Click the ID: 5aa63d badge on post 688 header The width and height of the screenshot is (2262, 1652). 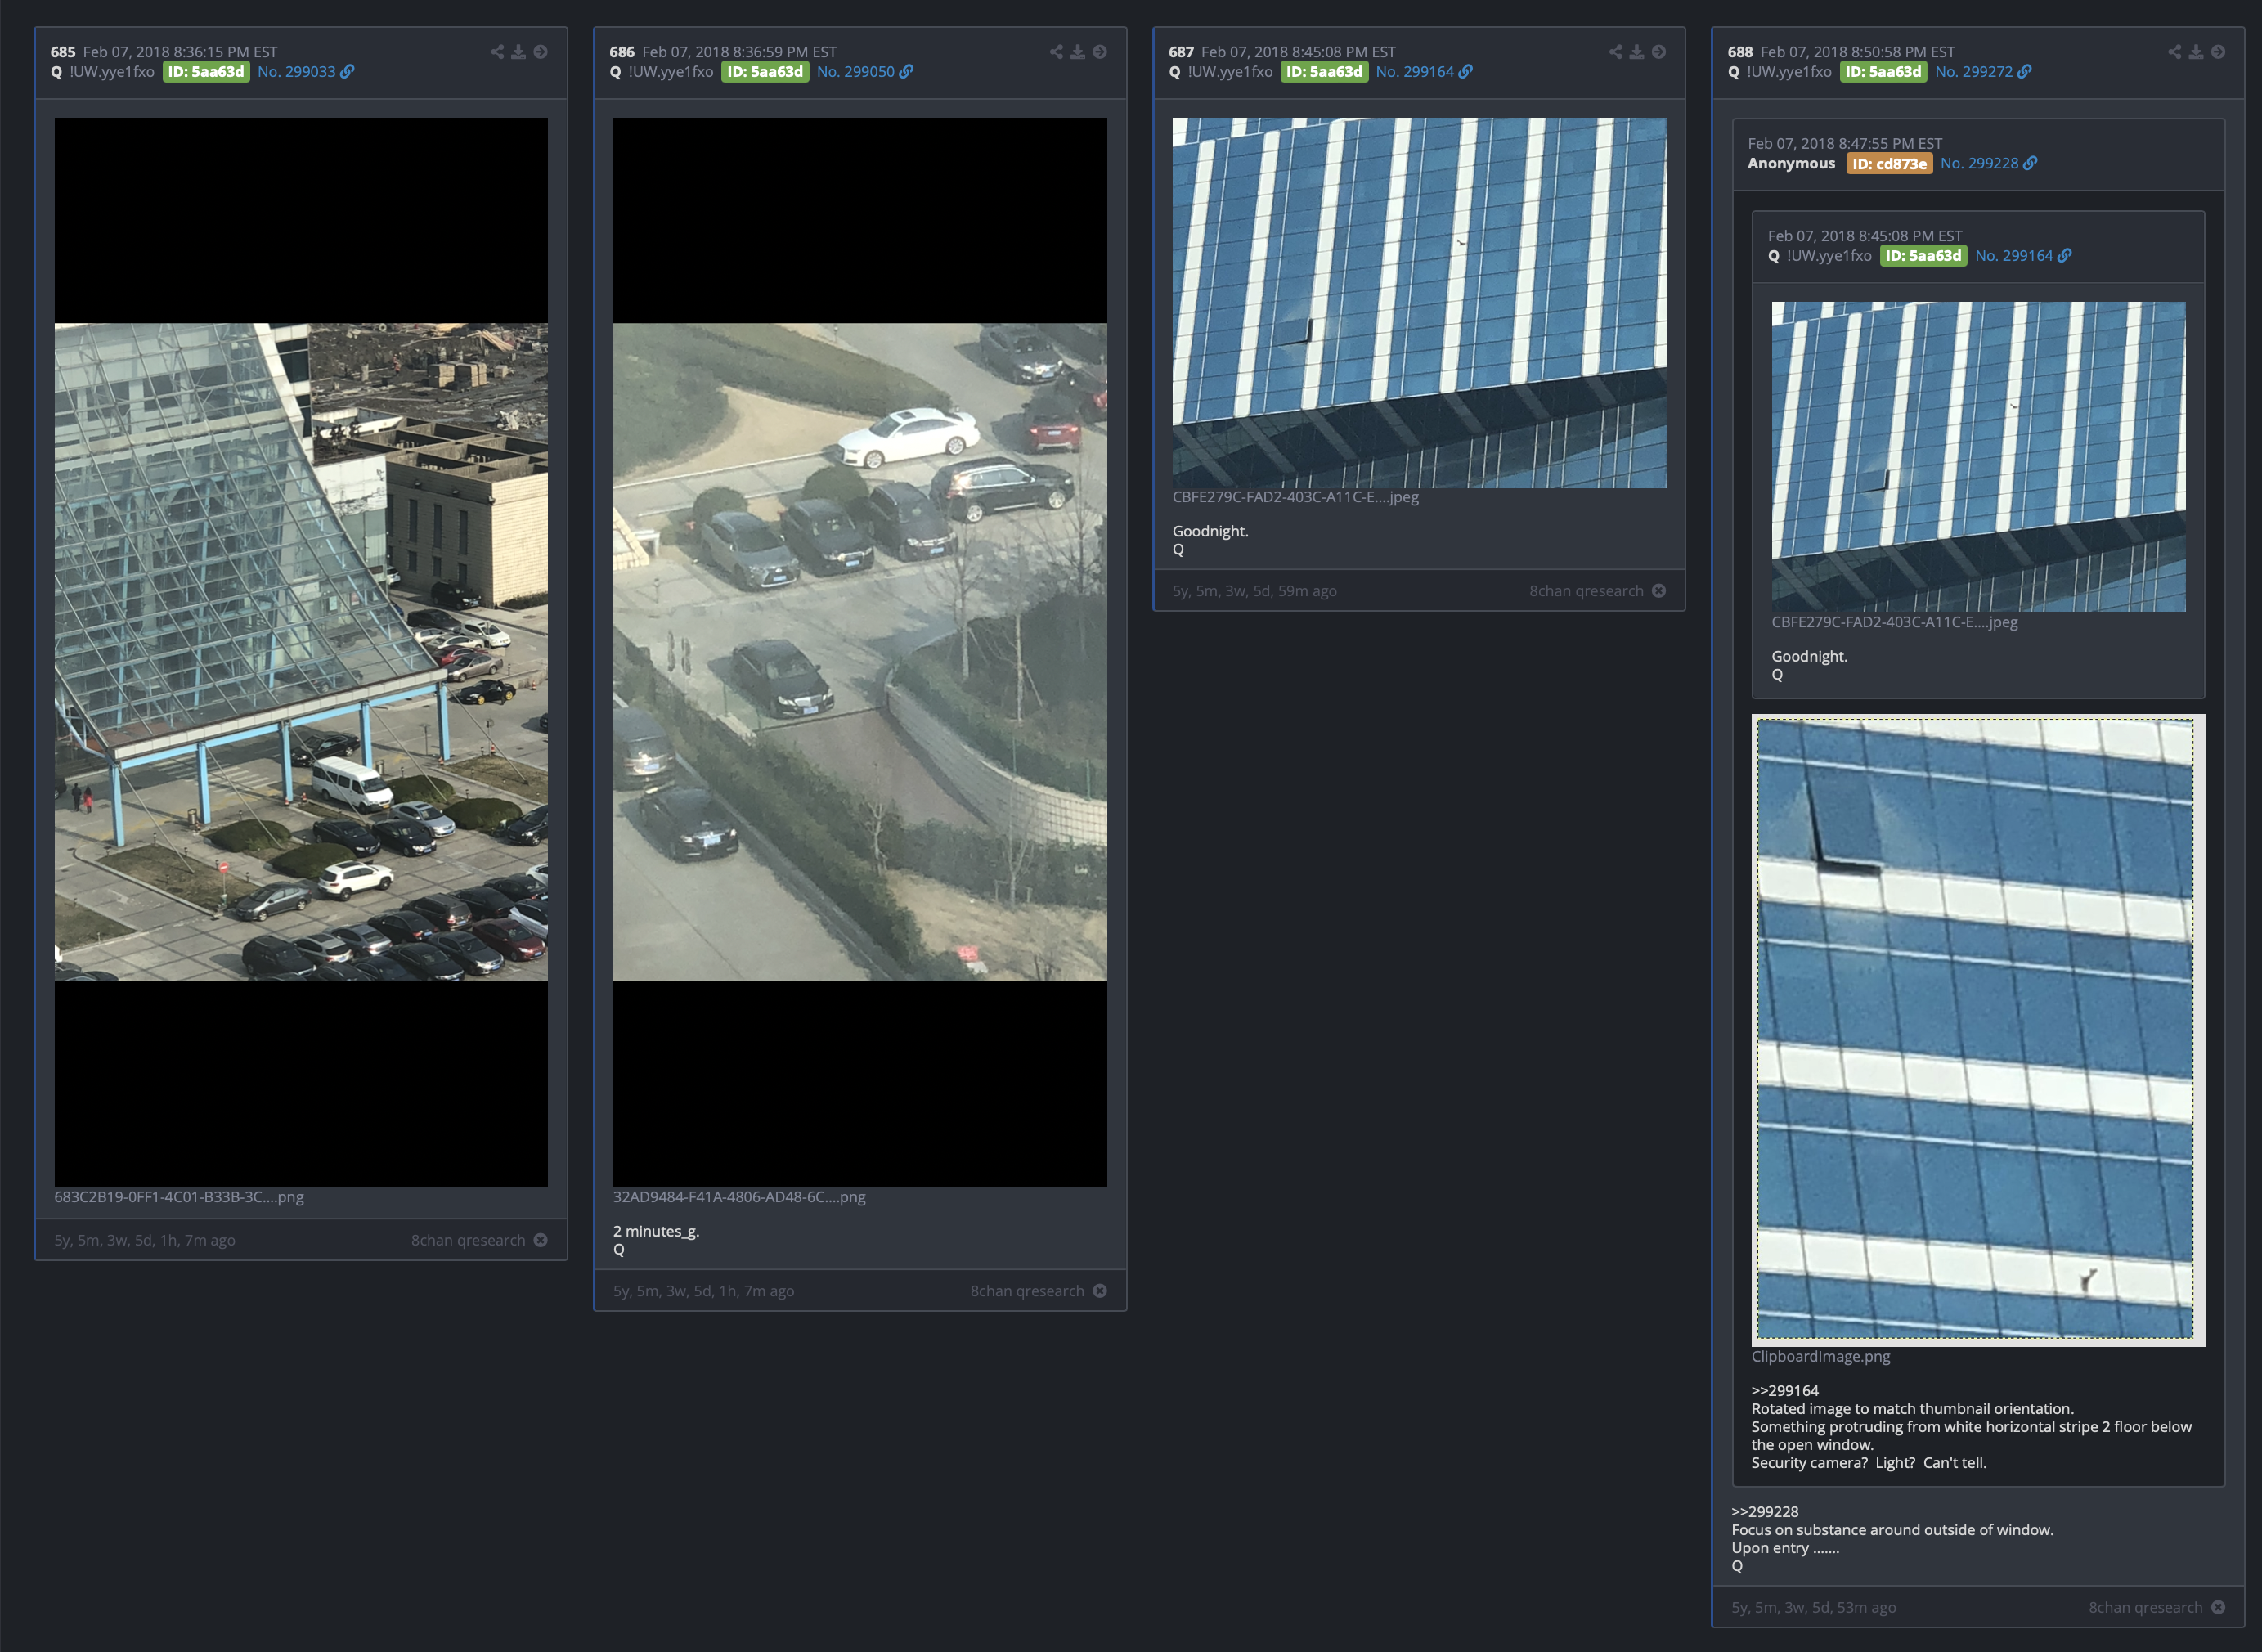pyautogui.click(x=1883, y=72)
